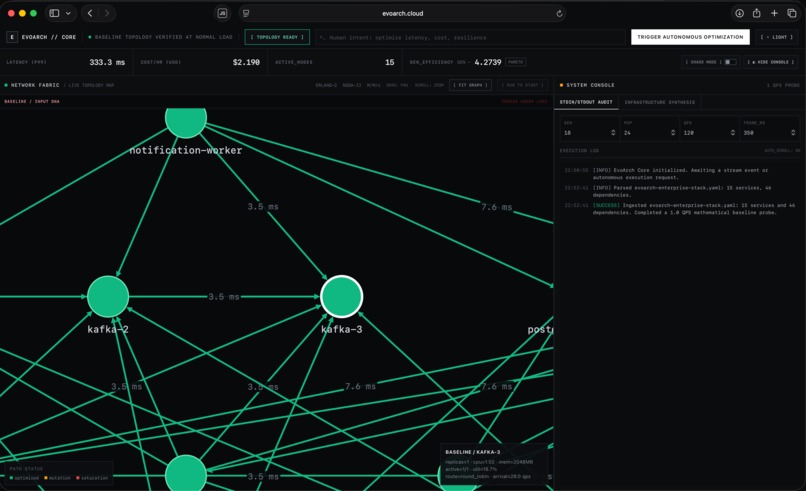This screenshot has width=806, height=491.
Task: Select the kafka-2 node circle
Action: [108, 297]
